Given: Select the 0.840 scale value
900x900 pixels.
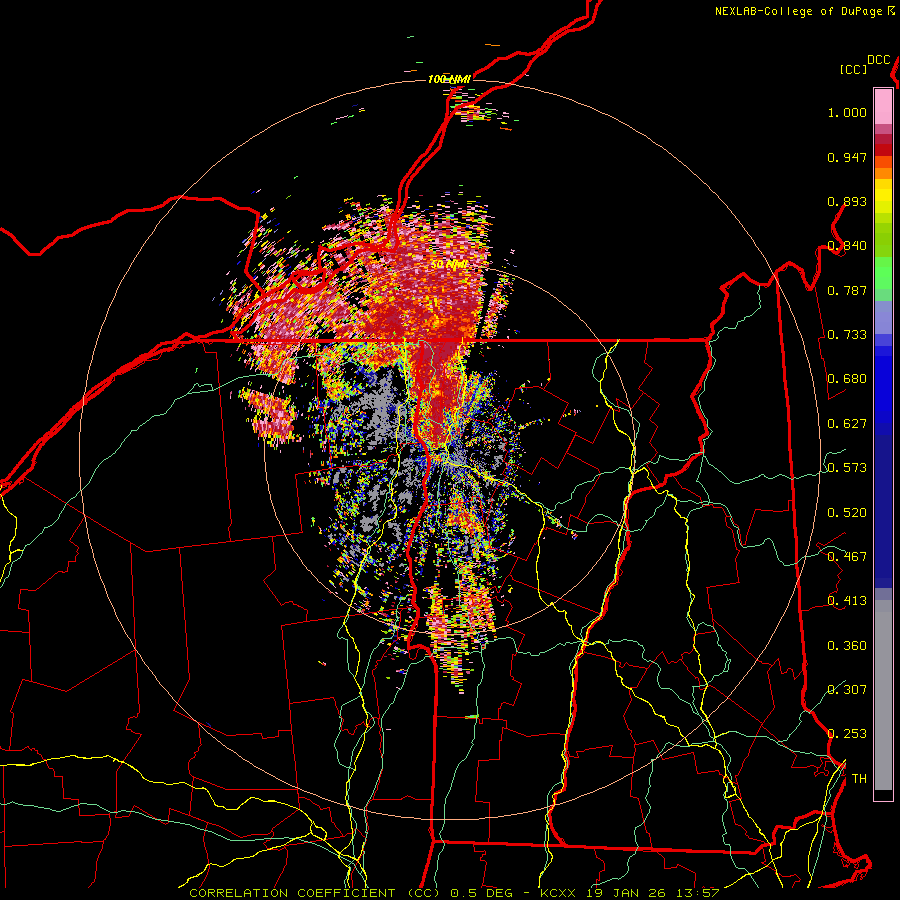Looking at the screenshot, I should click(847, 246).
